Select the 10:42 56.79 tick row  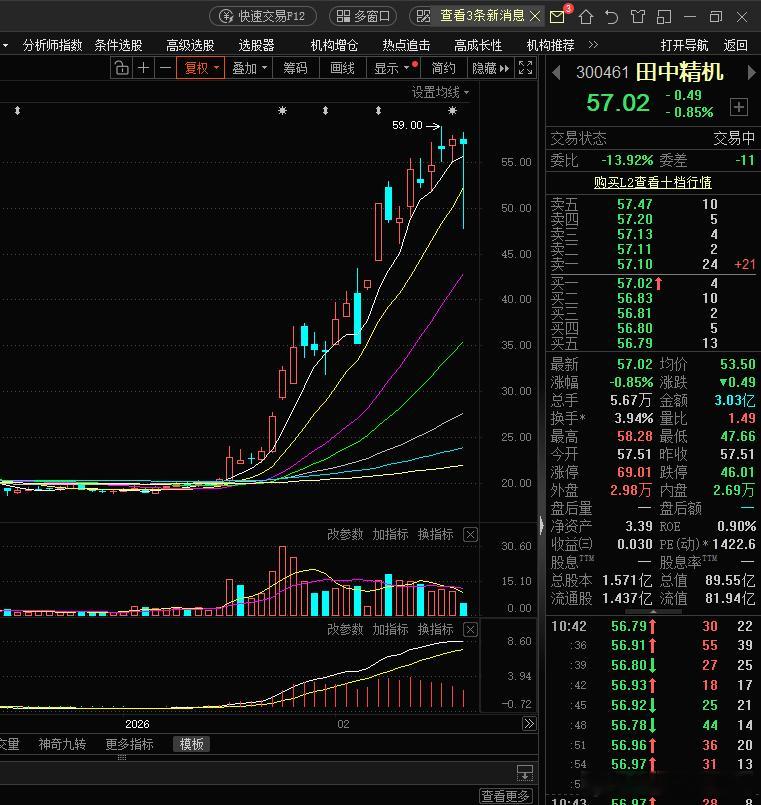652,626
